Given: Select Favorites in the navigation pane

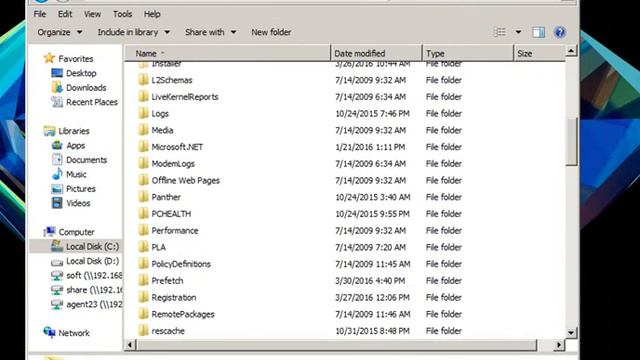Looking at the screenshot, I should 76,59.
